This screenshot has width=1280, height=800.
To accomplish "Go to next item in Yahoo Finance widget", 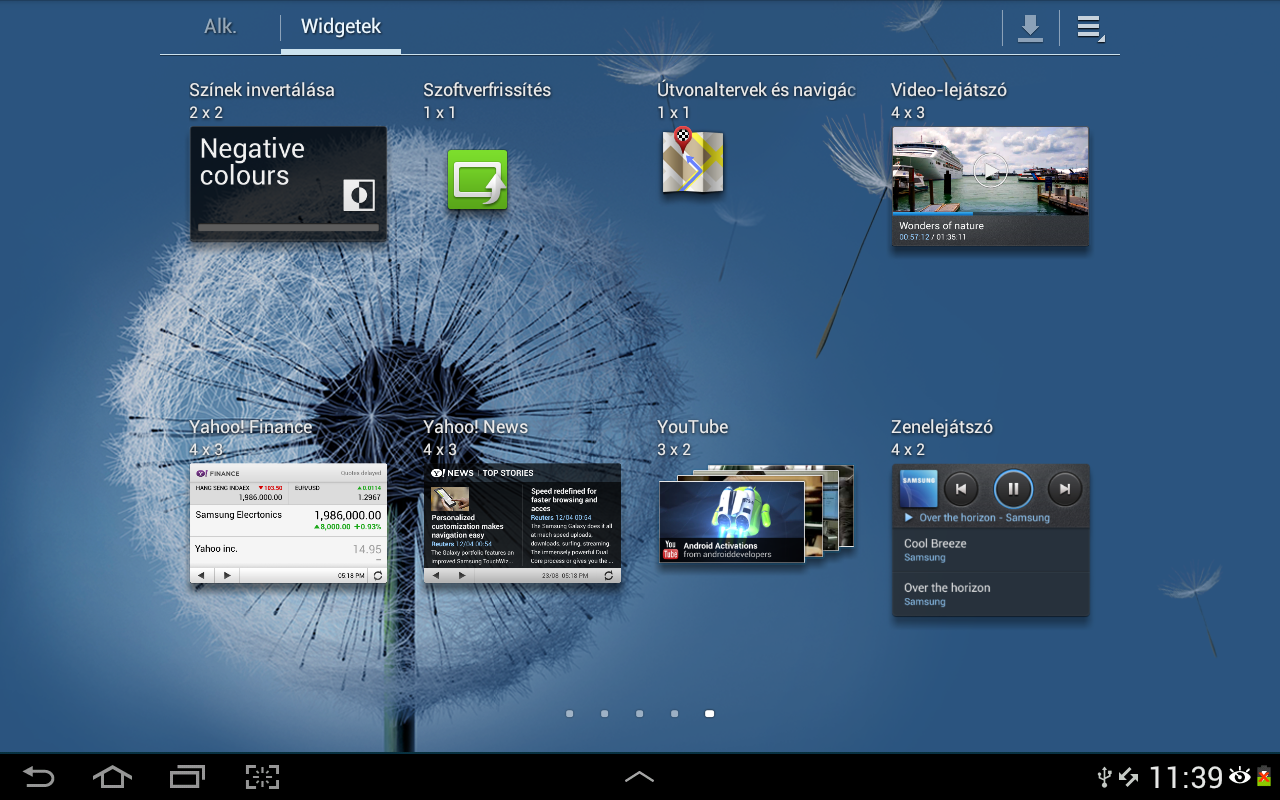I will click(x=228, y=575).
